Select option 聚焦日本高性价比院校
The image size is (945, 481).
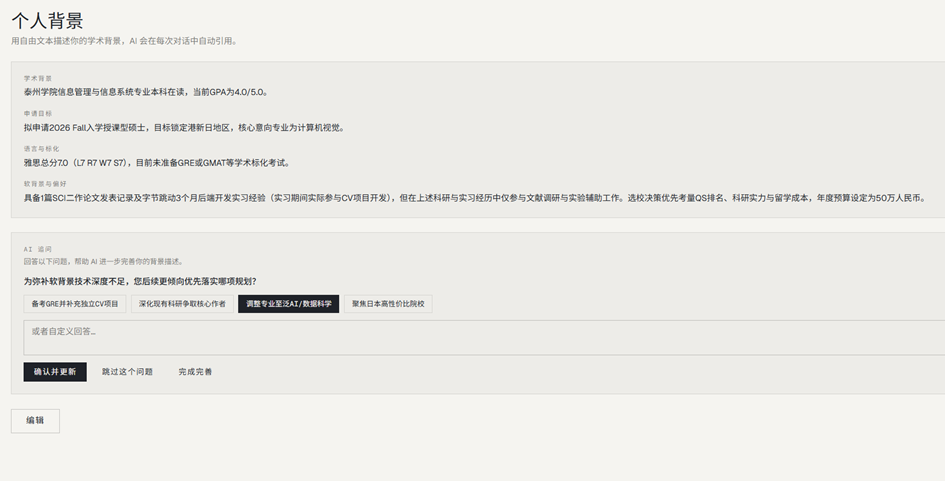388,304
